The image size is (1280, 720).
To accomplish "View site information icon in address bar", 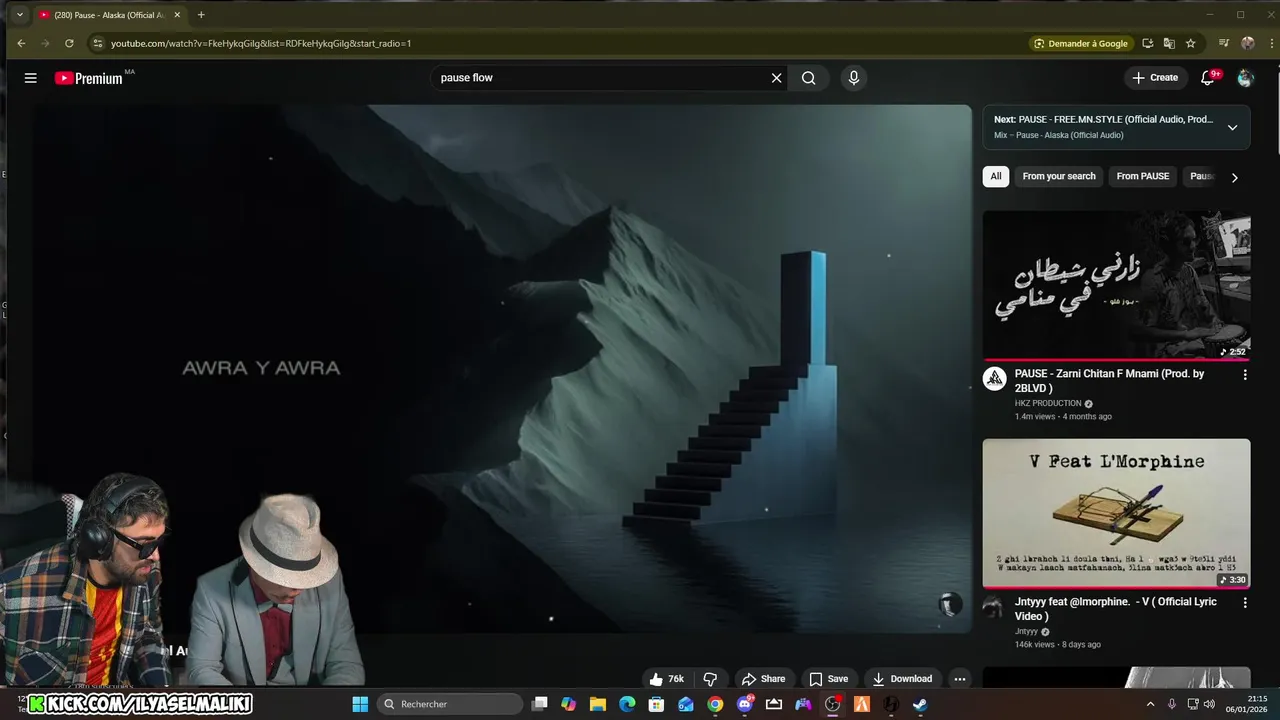I will point(97,43).
